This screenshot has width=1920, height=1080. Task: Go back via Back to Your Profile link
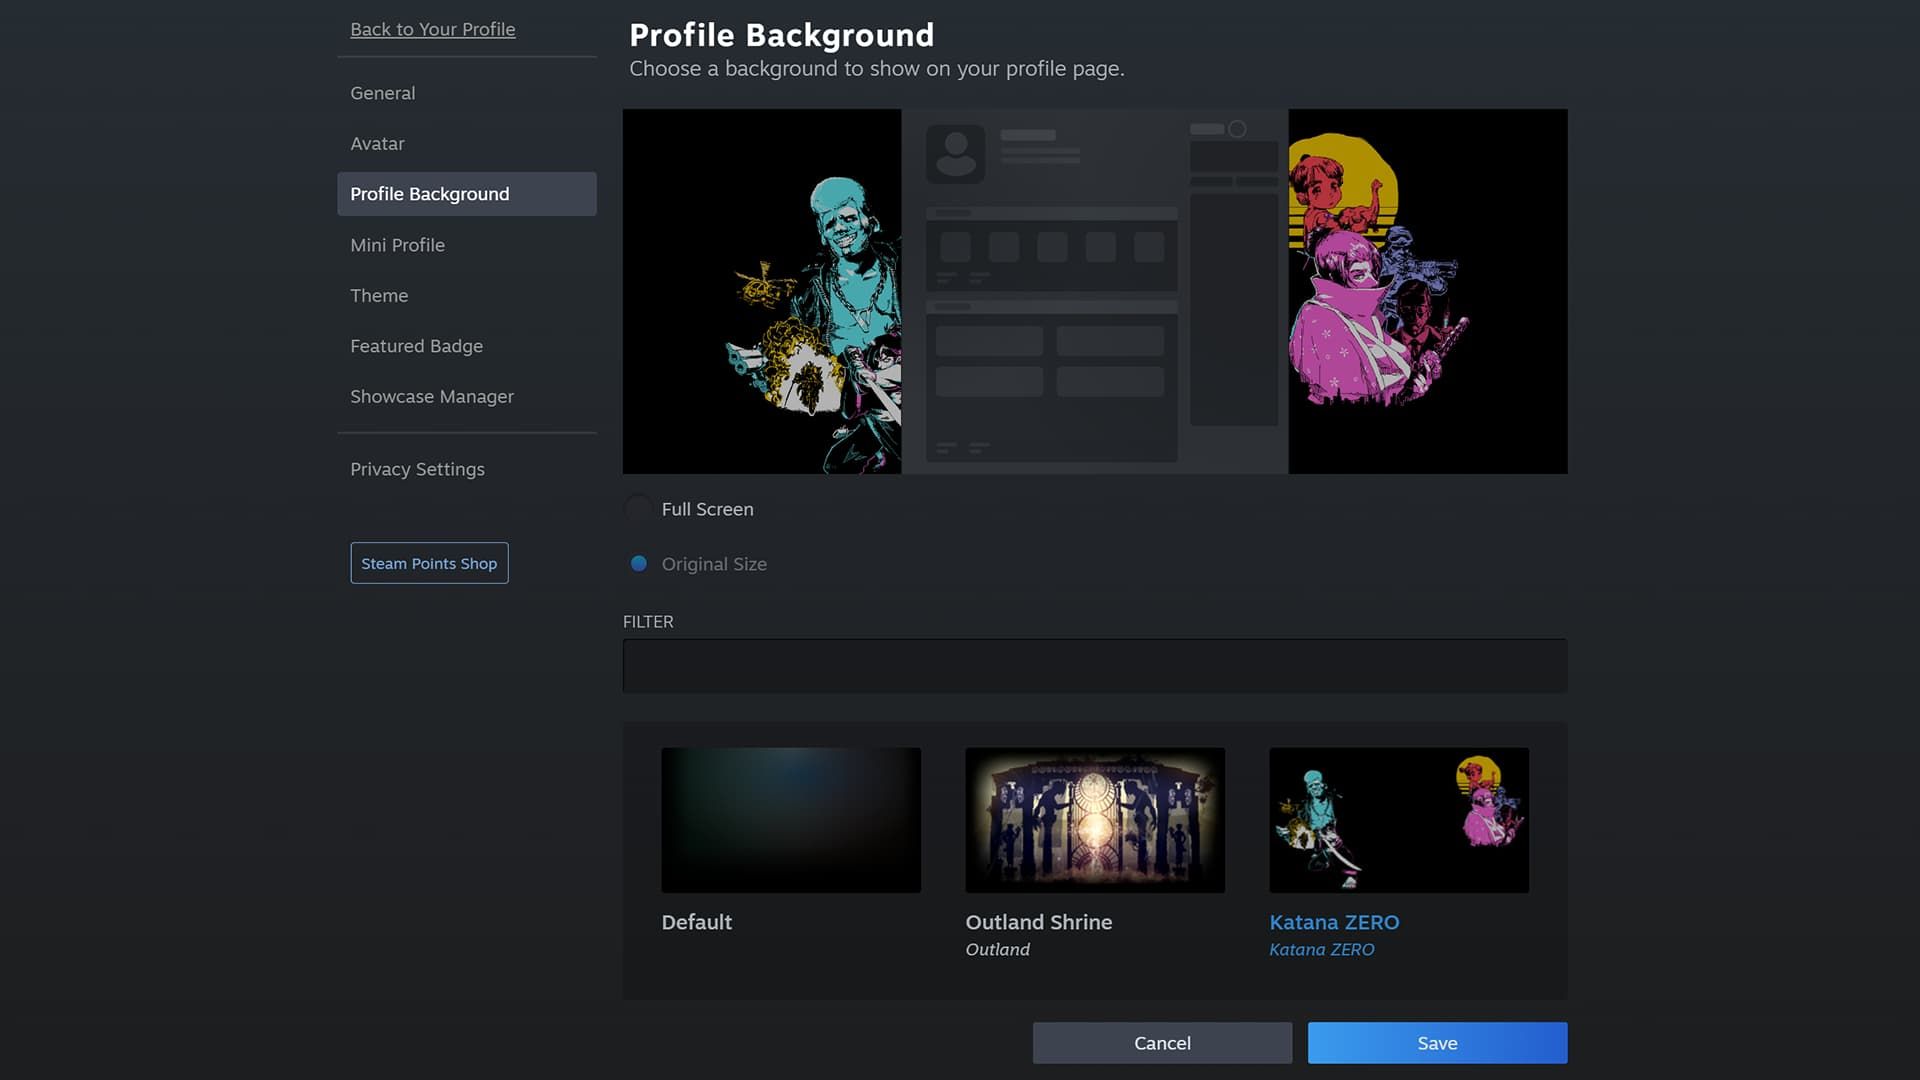[x=432, y=29]
